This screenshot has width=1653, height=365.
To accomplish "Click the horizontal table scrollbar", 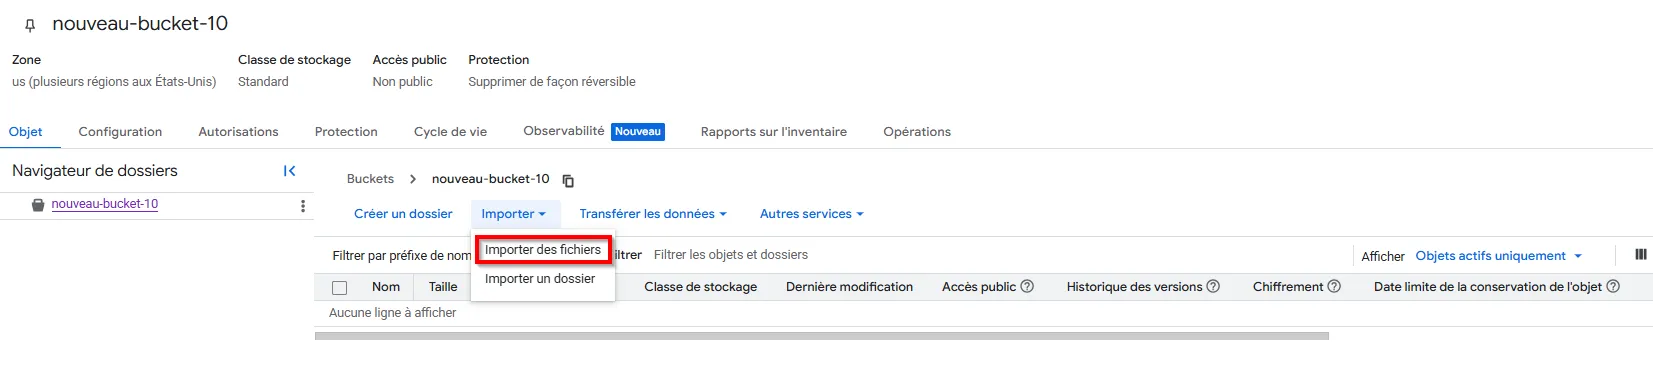I will (x=822, y=336).
